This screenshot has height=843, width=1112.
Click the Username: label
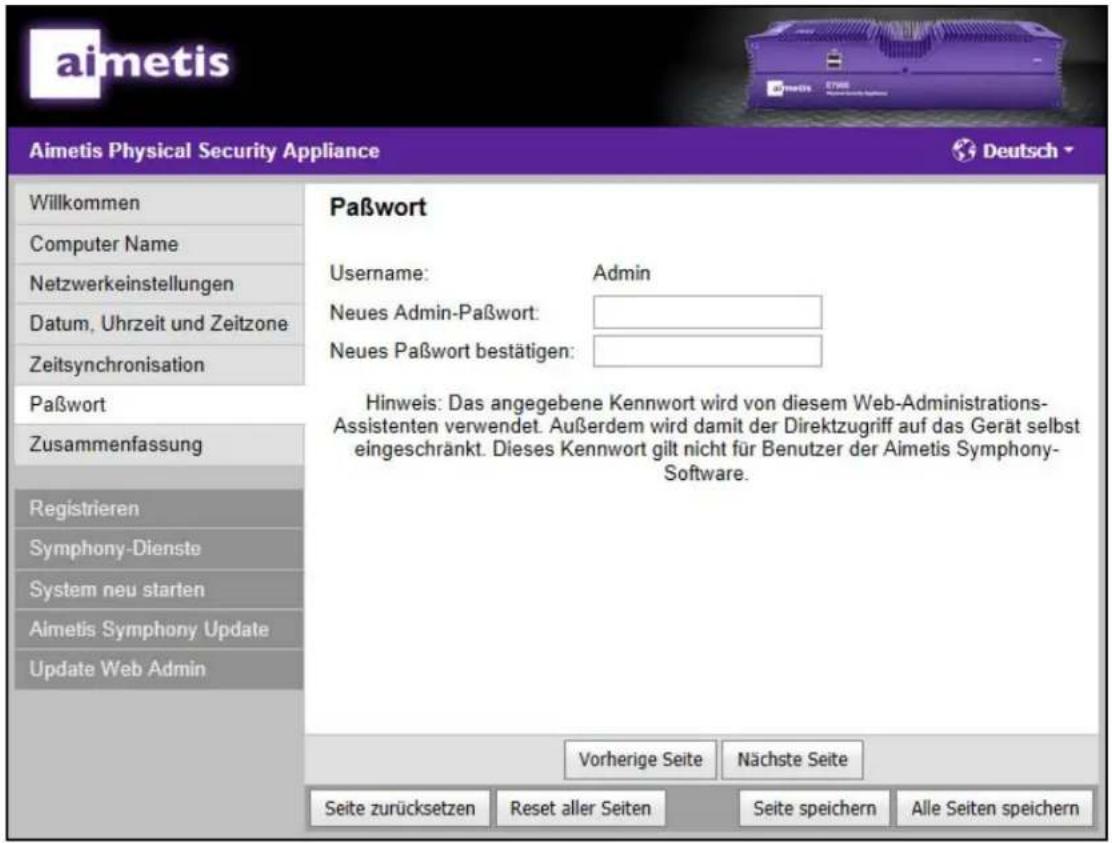pos(379,273)
